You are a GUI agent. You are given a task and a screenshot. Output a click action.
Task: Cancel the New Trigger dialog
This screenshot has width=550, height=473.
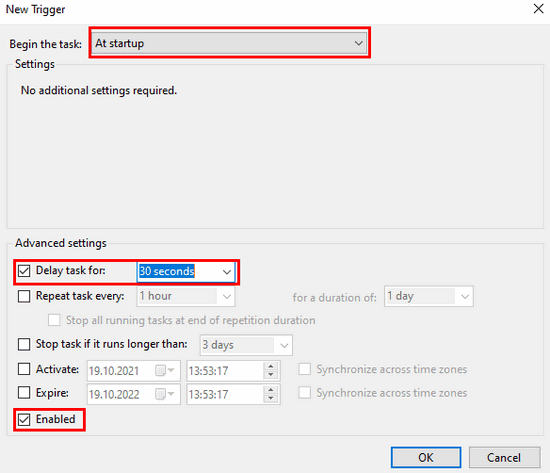(x=504, y=457)
